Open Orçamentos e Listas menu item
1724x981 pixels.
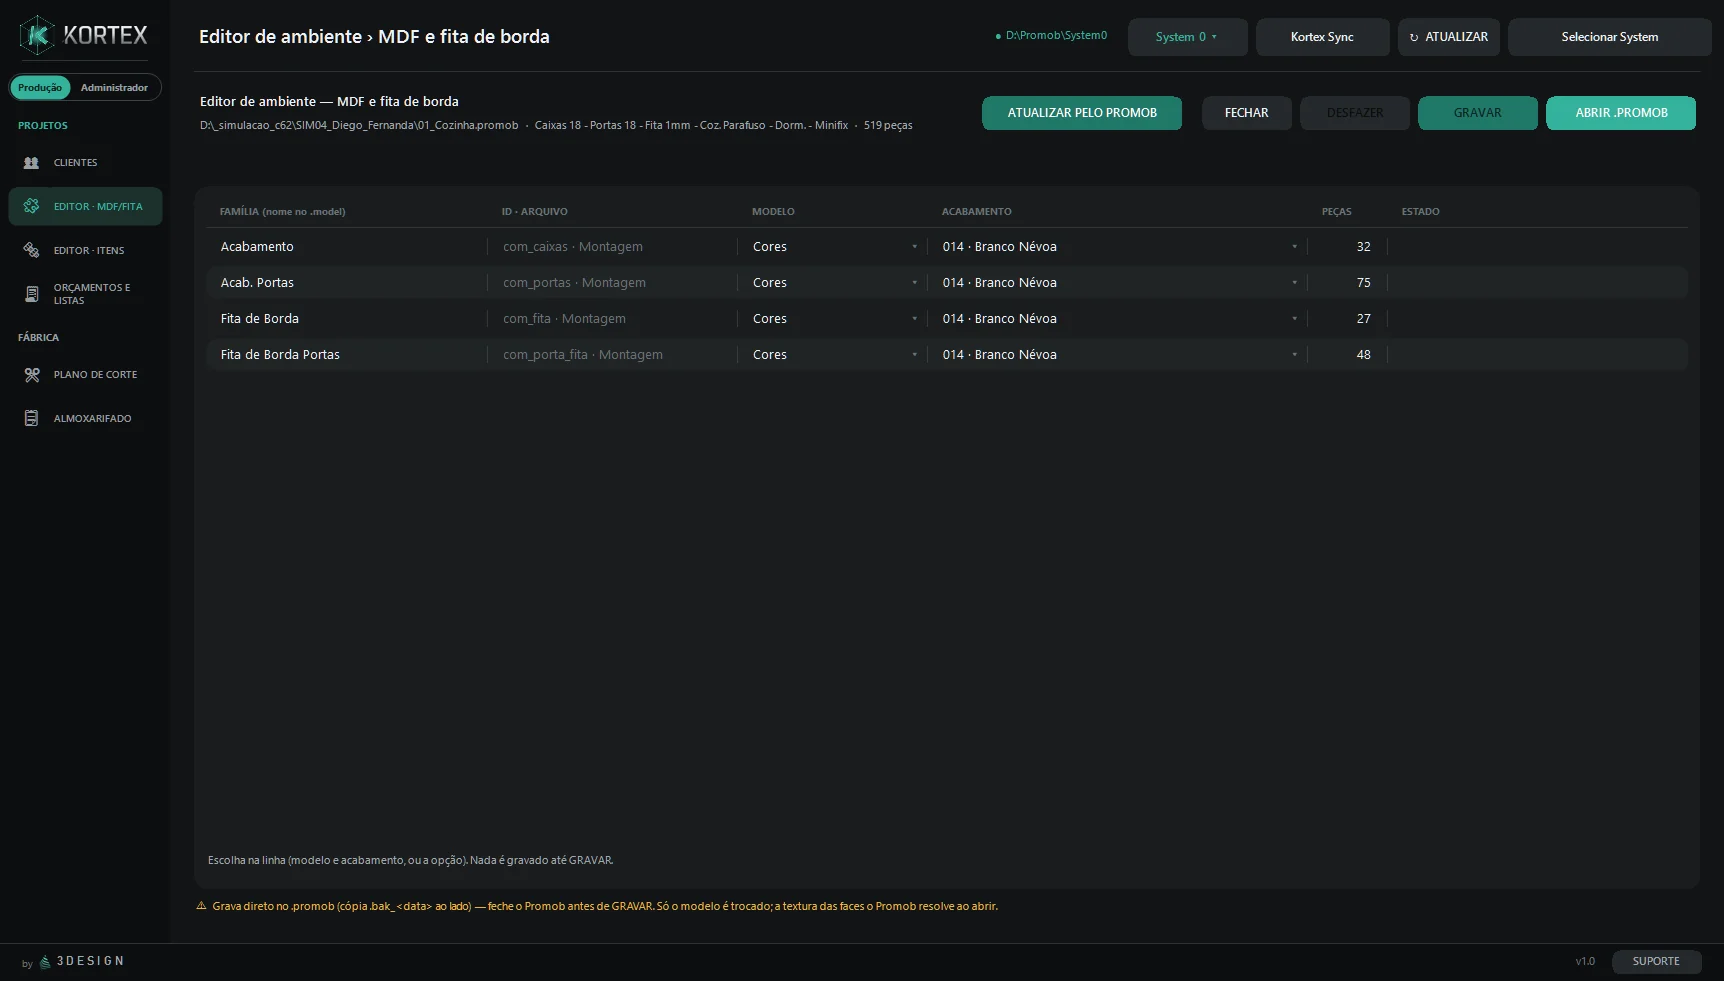pos(85,294)
